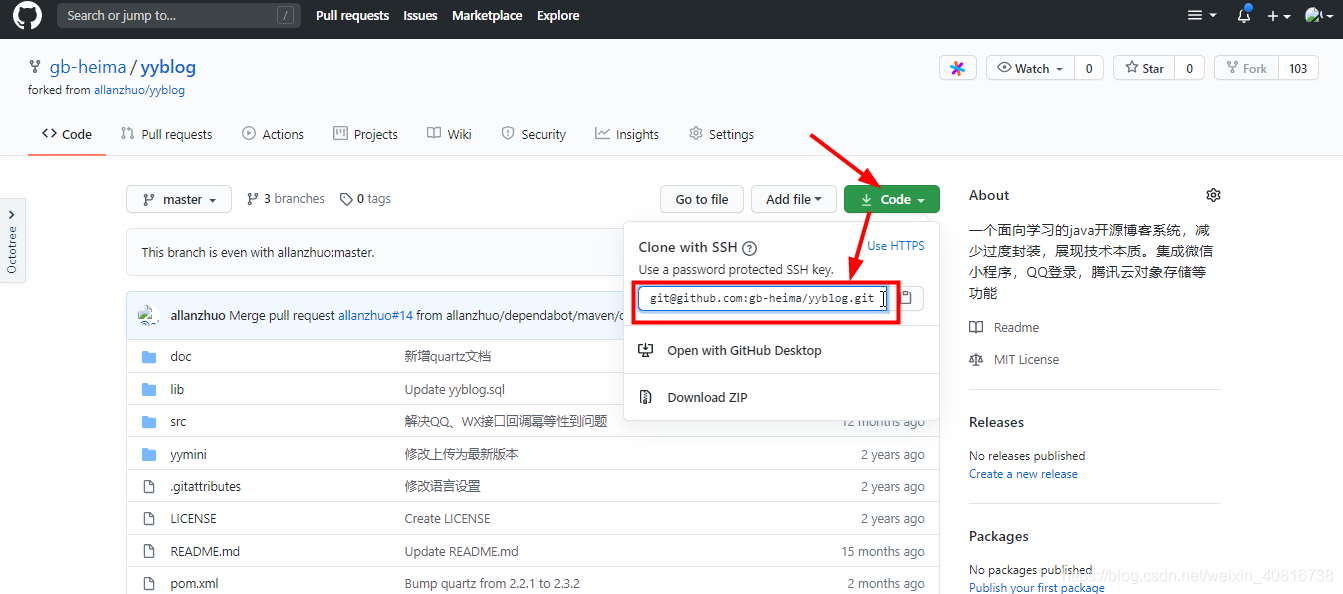
Task: Open the user avatar menu
Action: 1320,16
